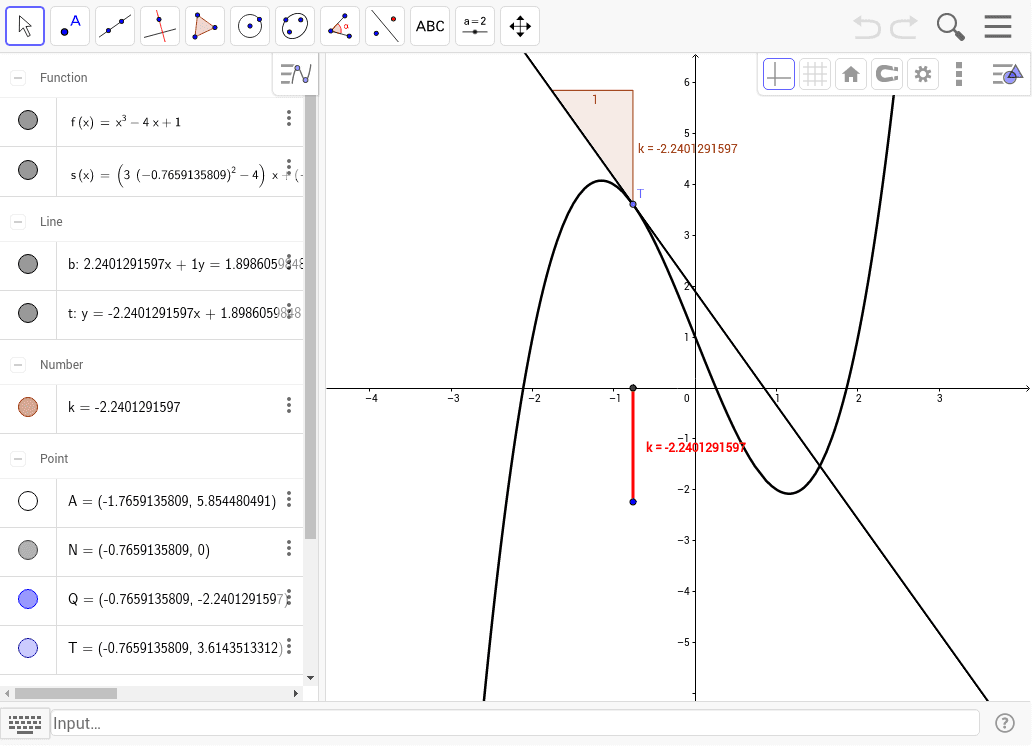Select the Polygon tool
Viewport: 1032px width, 746px height.
point(205,26)
